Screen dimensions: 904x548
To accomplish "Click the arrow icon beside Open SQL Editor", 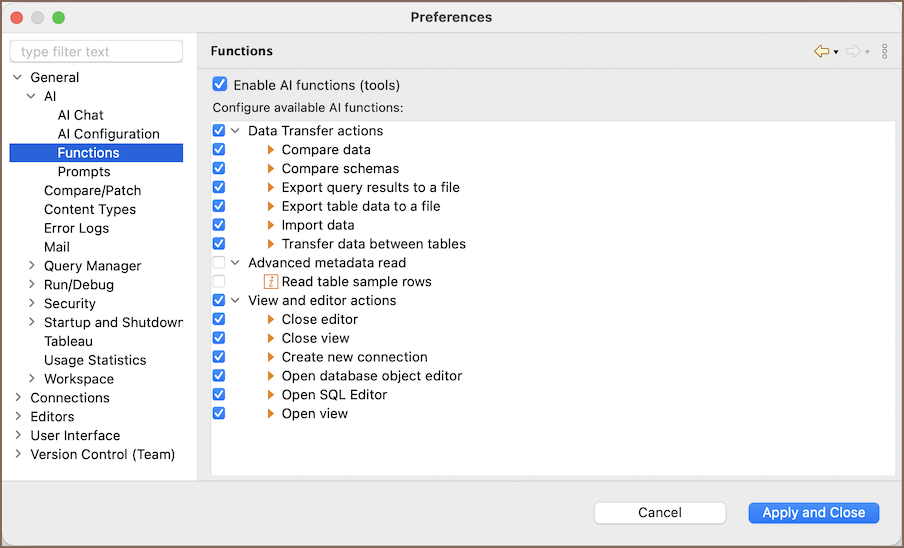I will [x=271, y=395].
